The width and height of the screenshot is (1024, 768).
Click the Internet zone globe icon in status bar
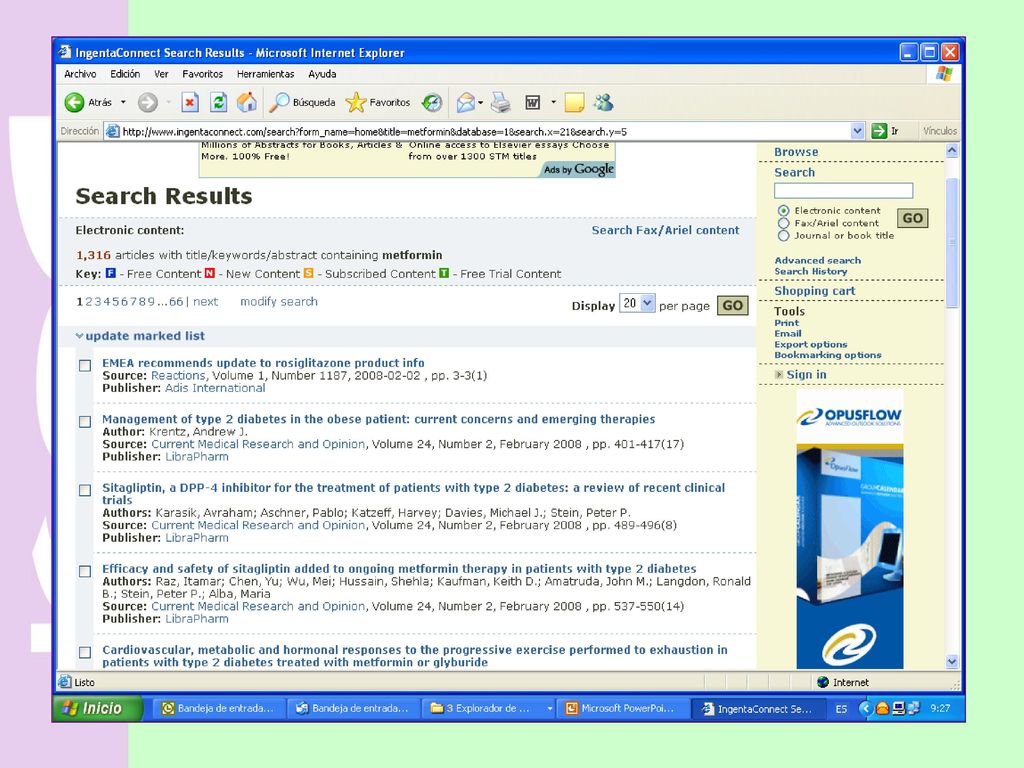(823, 682)
